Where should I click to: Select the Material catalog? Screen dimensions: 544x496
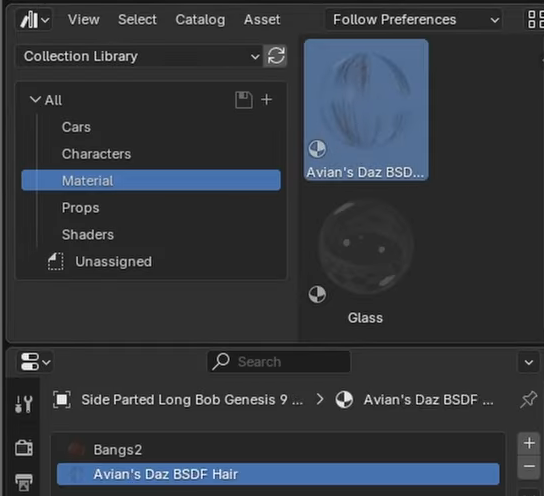coord(151,180)
